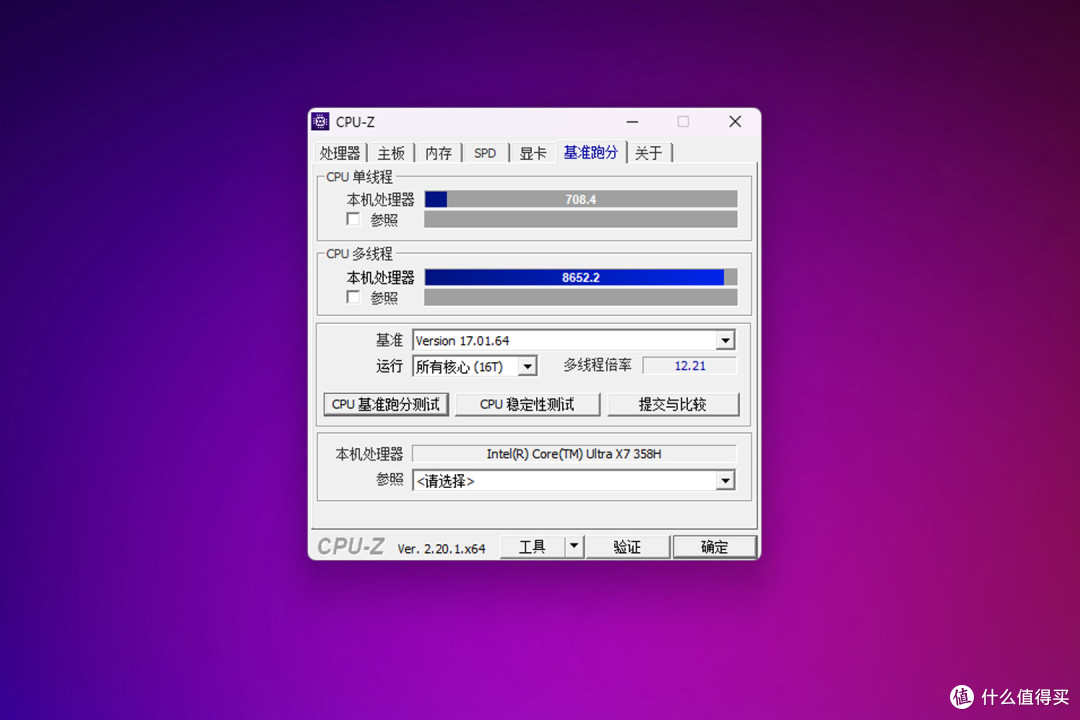Image resolution: width=1080 pixels, height=720 pixels.
Task: Click the Ver. 2.20.1.x64 version text
Action: tap(442, 548)
